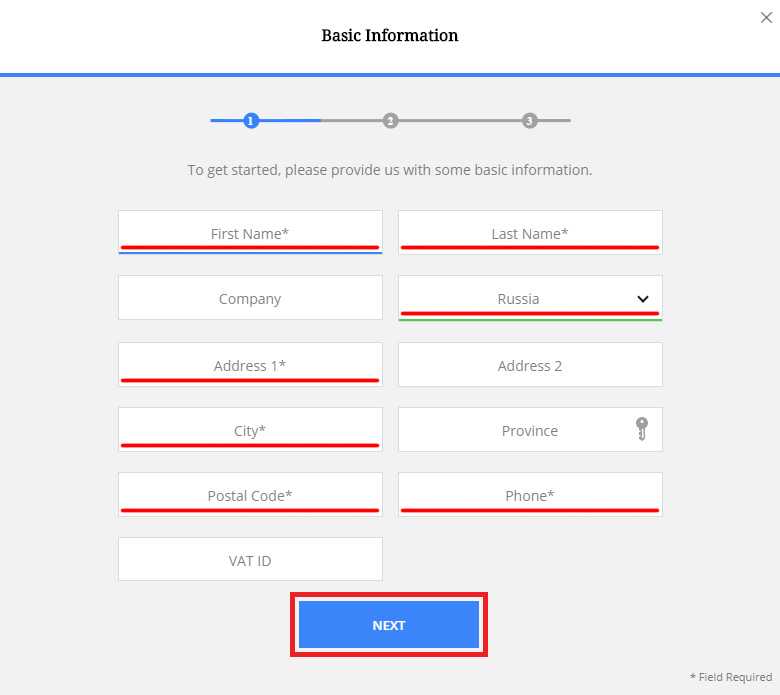Jump to step 3 circle indicator

click(x=529, y=120)
